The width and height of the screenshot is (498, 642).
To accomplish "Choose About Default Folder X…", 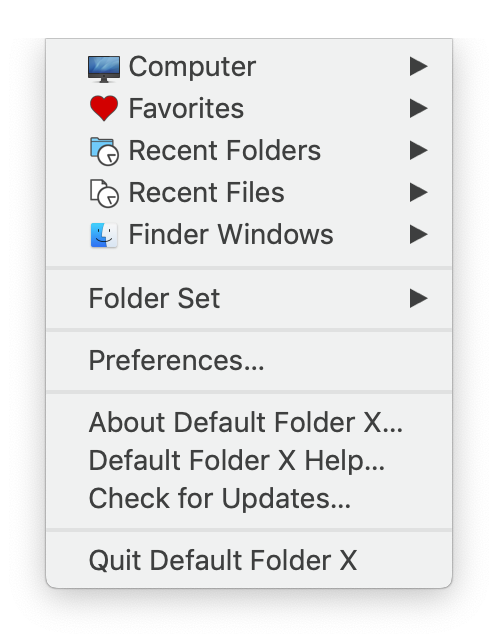I will 246,422.
